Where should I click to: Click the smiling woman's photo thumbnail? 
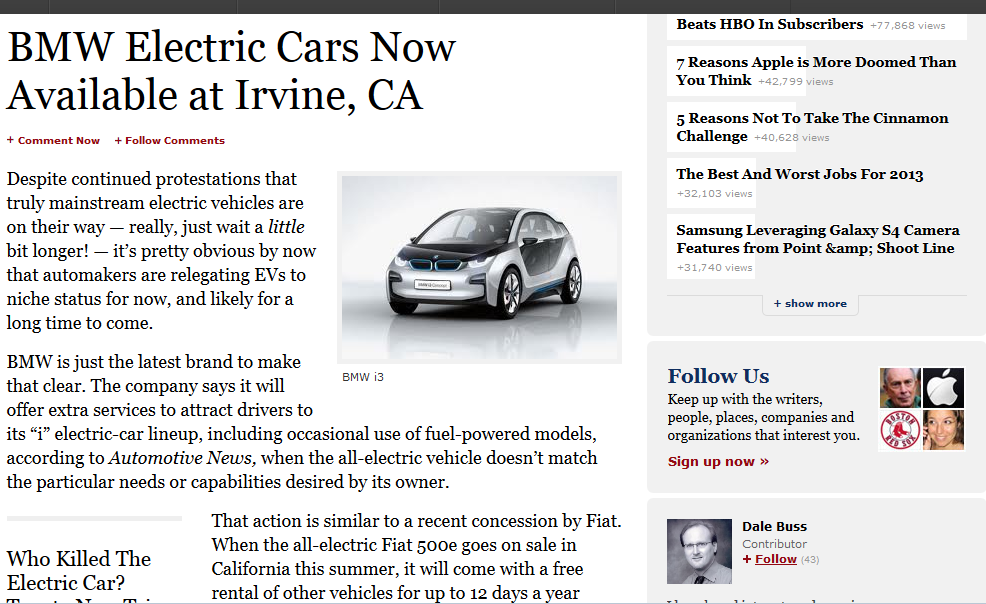[x=943, y=430]
